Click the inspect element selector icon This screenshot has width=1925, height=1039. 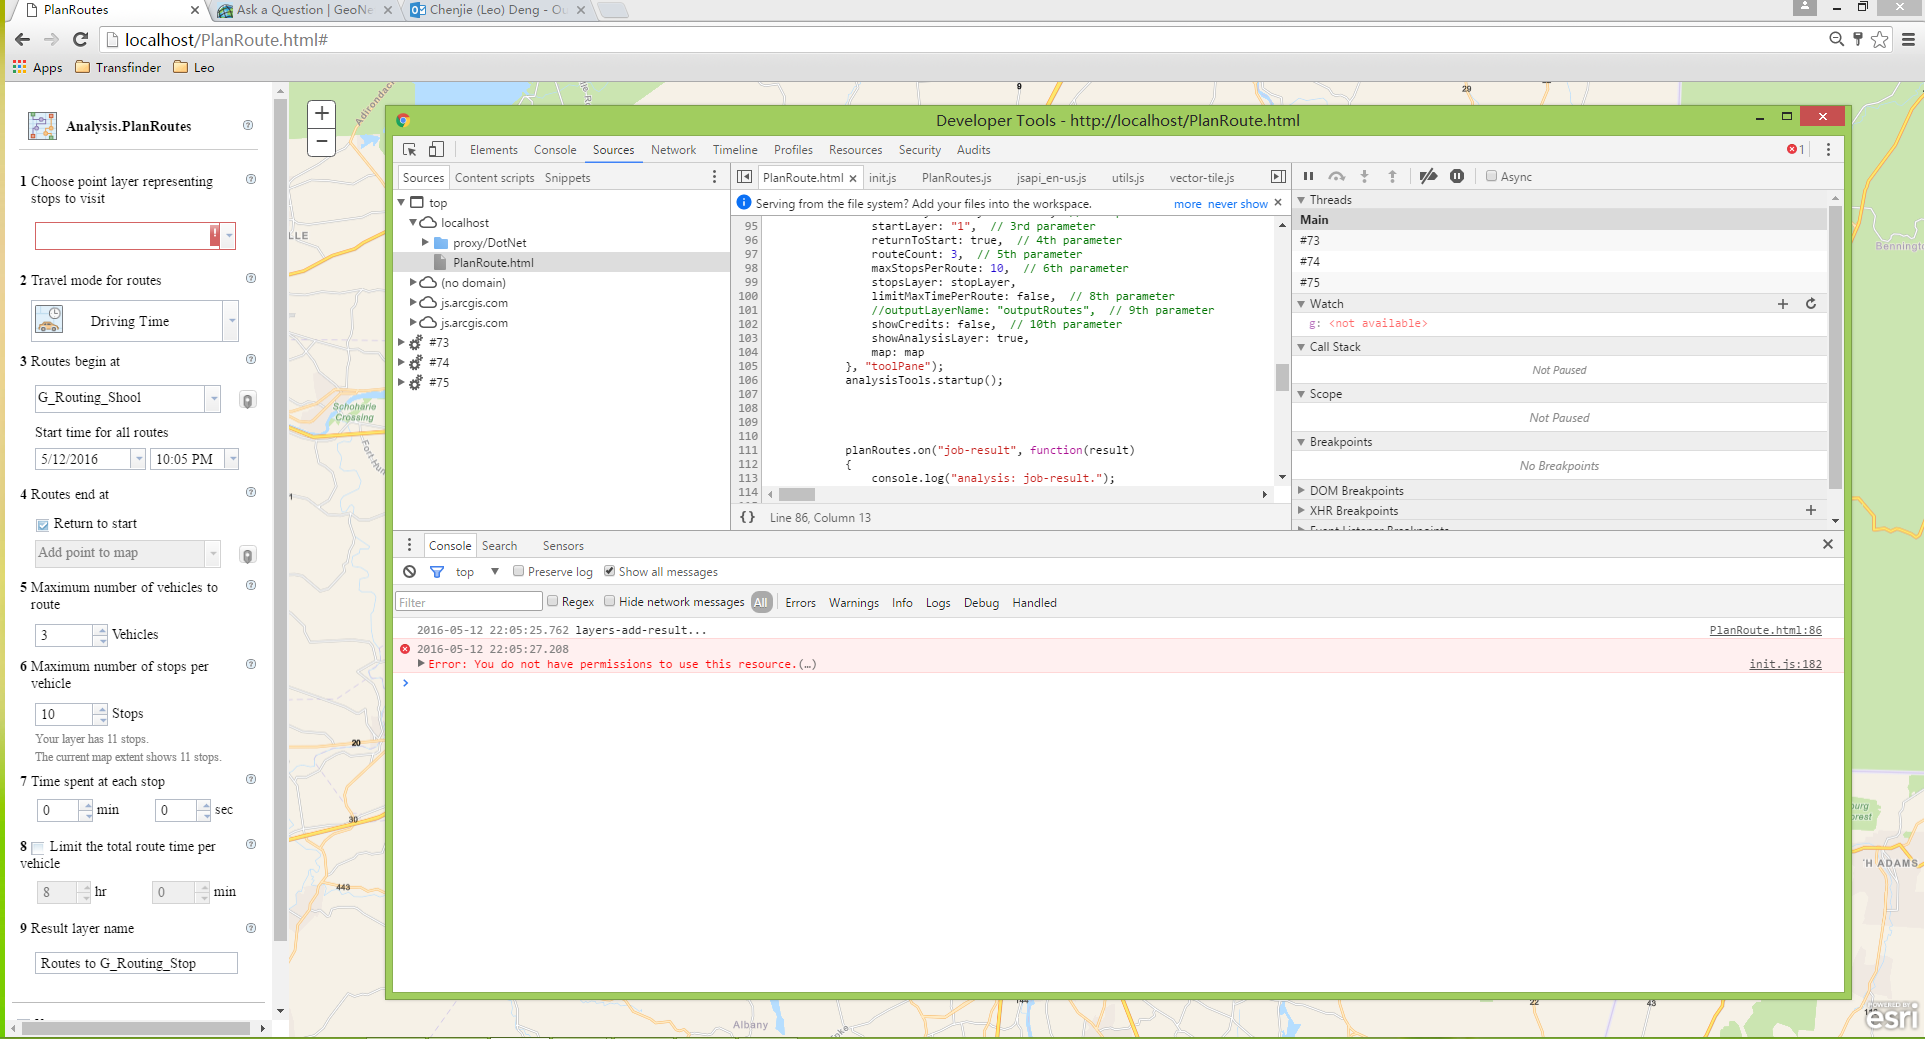[410, 150]
